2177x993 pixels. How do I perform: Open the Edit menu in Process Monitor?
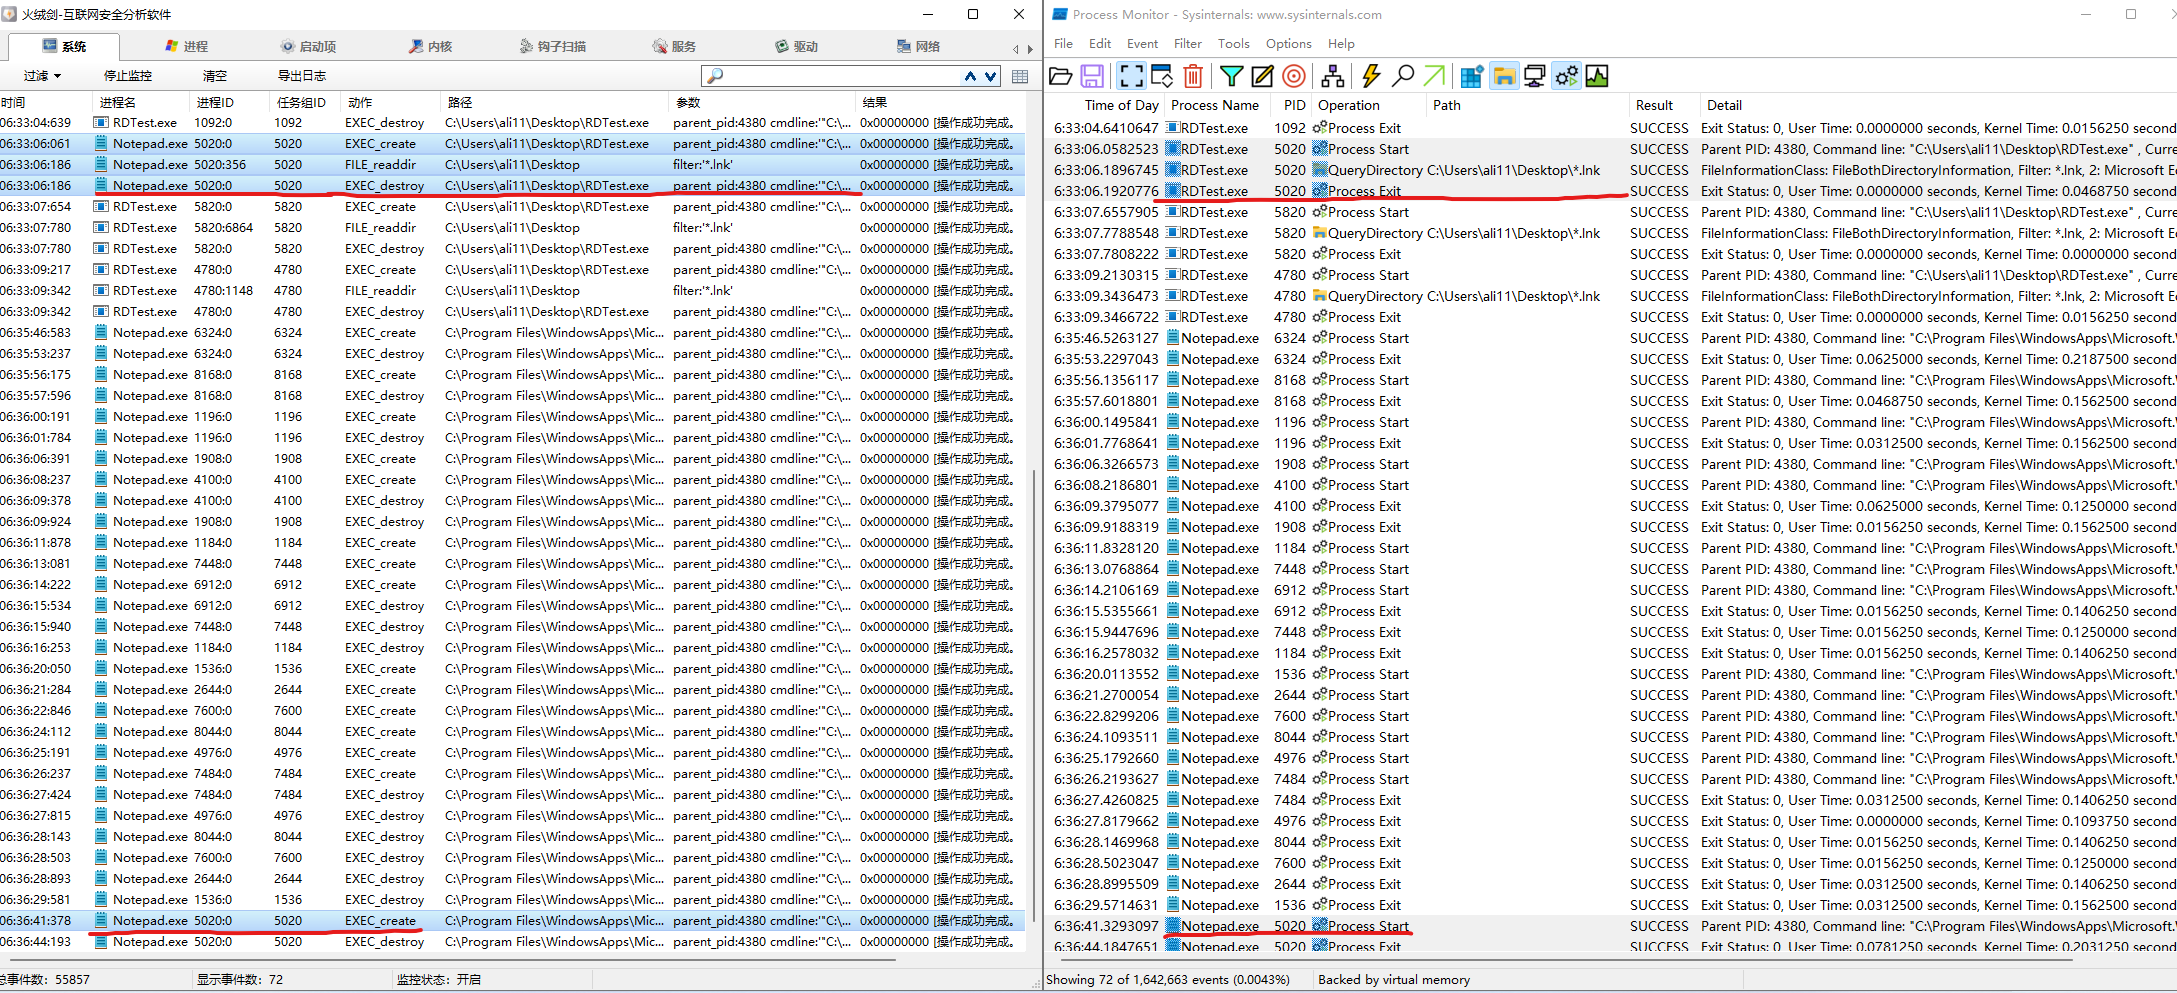1100,44
